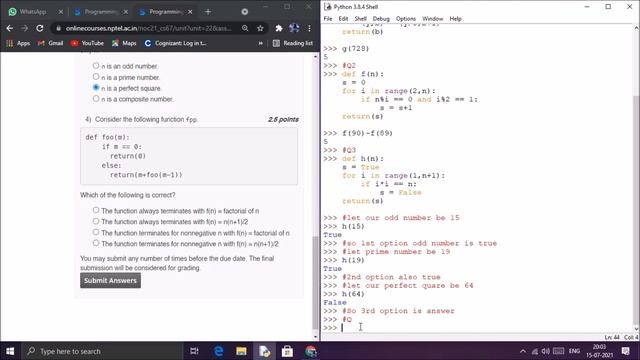Show hidden system tray icons
The image size is (640, 360).
pyautogui.click(x=523, y=351)
